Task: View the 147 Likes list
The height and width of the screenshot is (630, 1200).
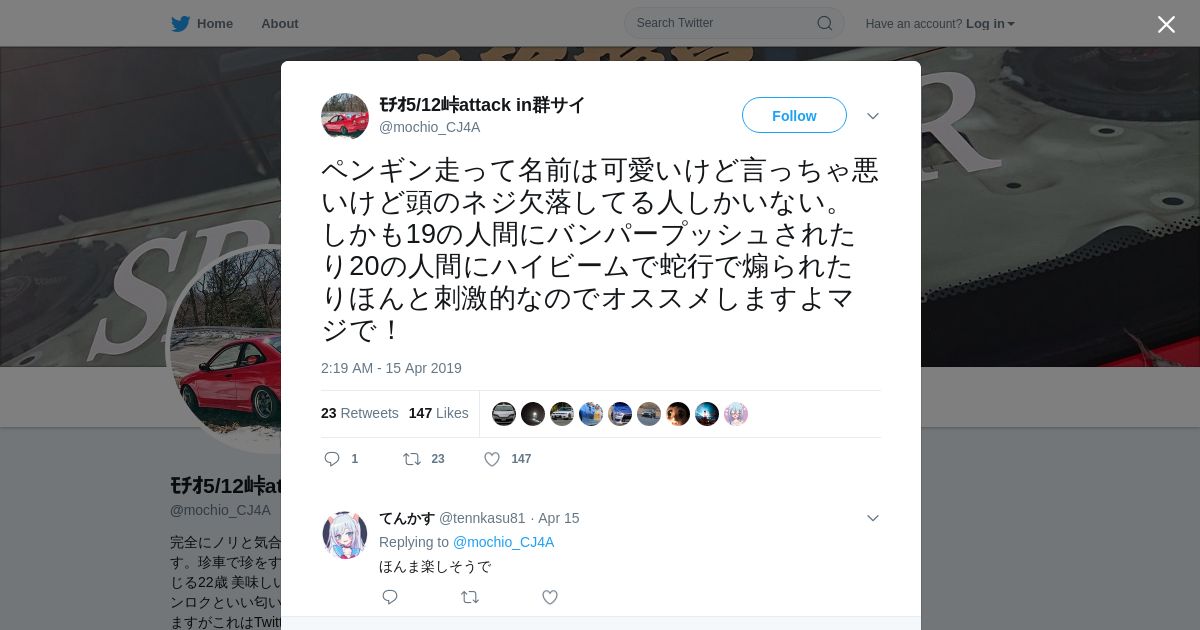Action: tap(438, 413)
